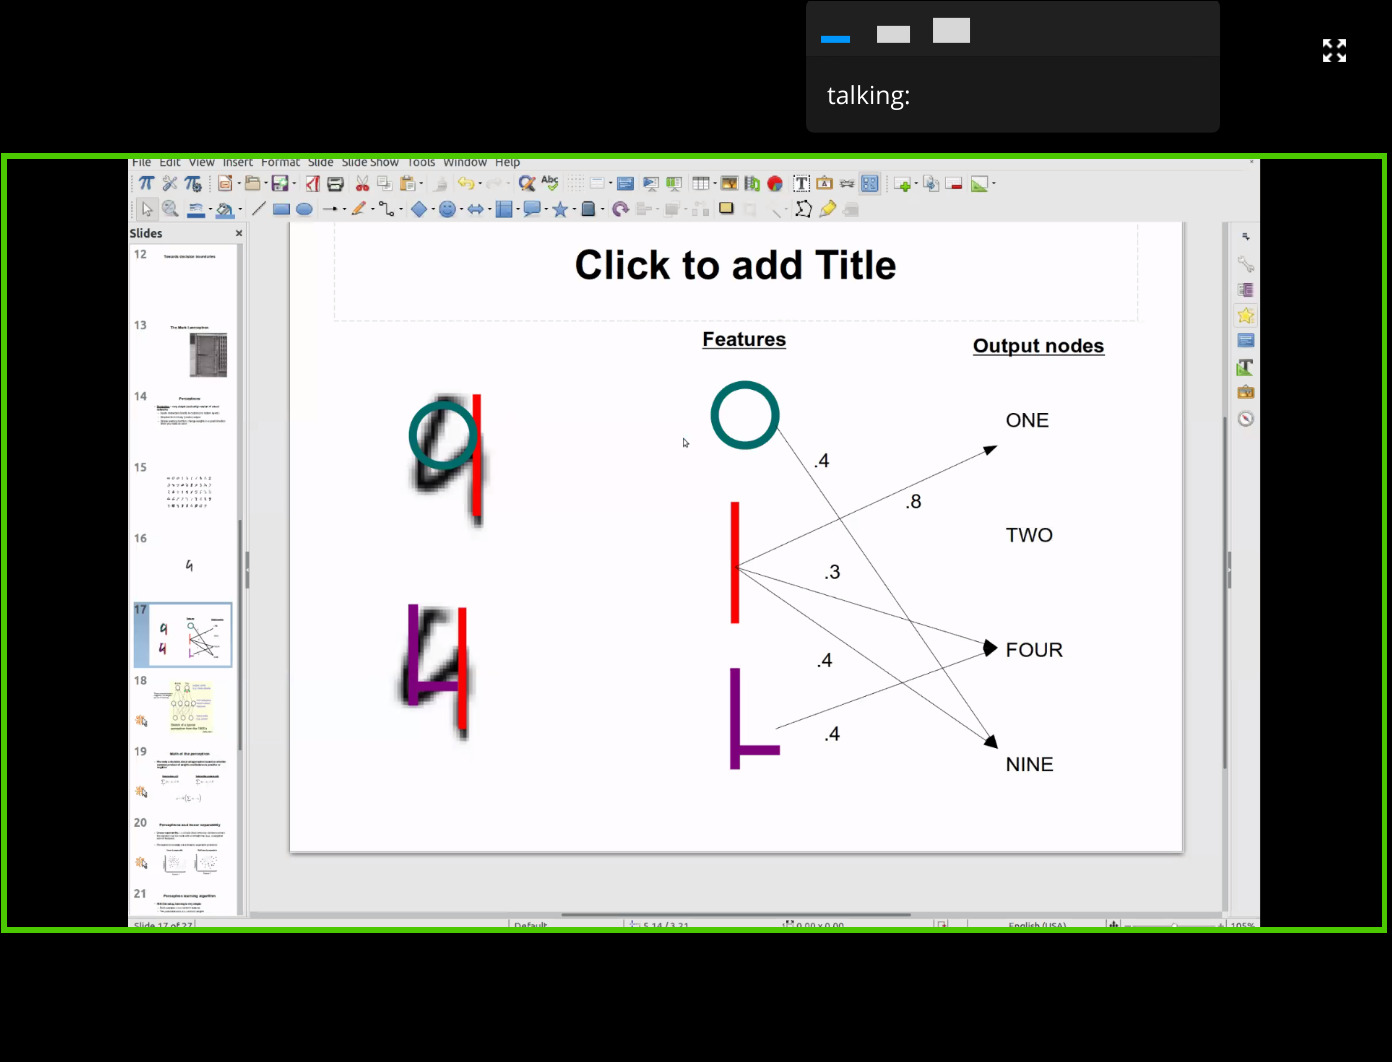Open the Navigator compass sidebar panel

(x=1245, y=418)
